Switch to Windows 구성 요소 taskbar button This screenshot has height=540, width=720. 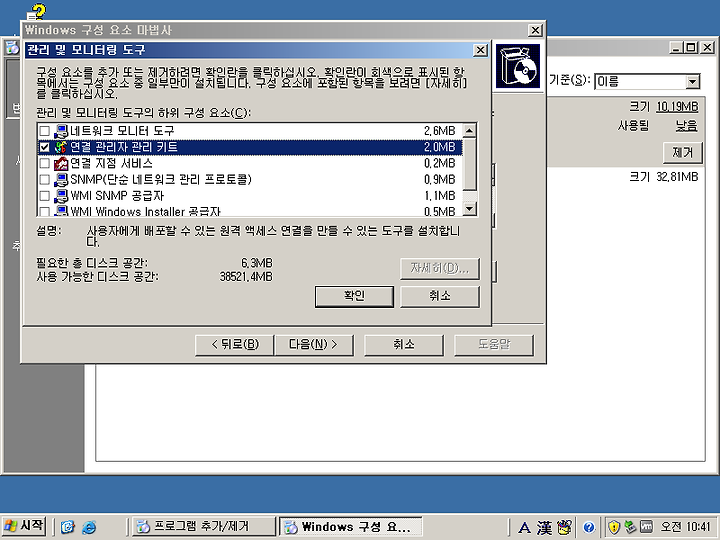click(x=350, y=527)
